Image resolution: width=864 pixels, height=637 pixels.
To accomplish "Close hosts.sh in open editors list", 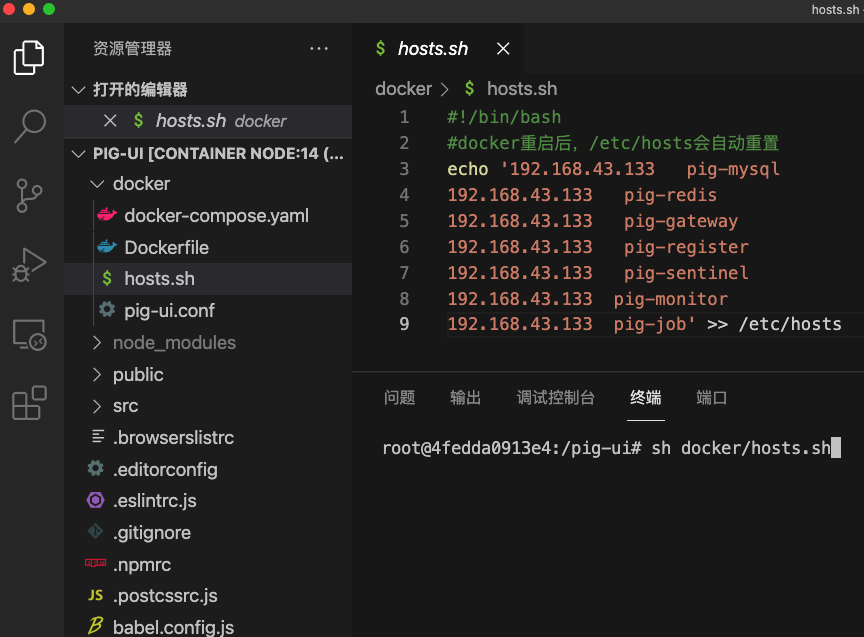I will [x=110, y=121].
